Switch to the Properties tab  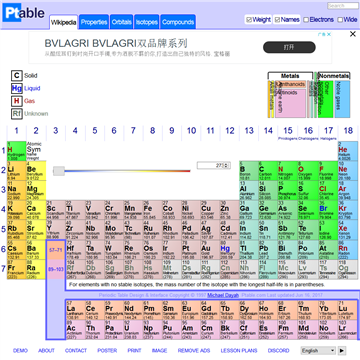(x=94, y=22)
